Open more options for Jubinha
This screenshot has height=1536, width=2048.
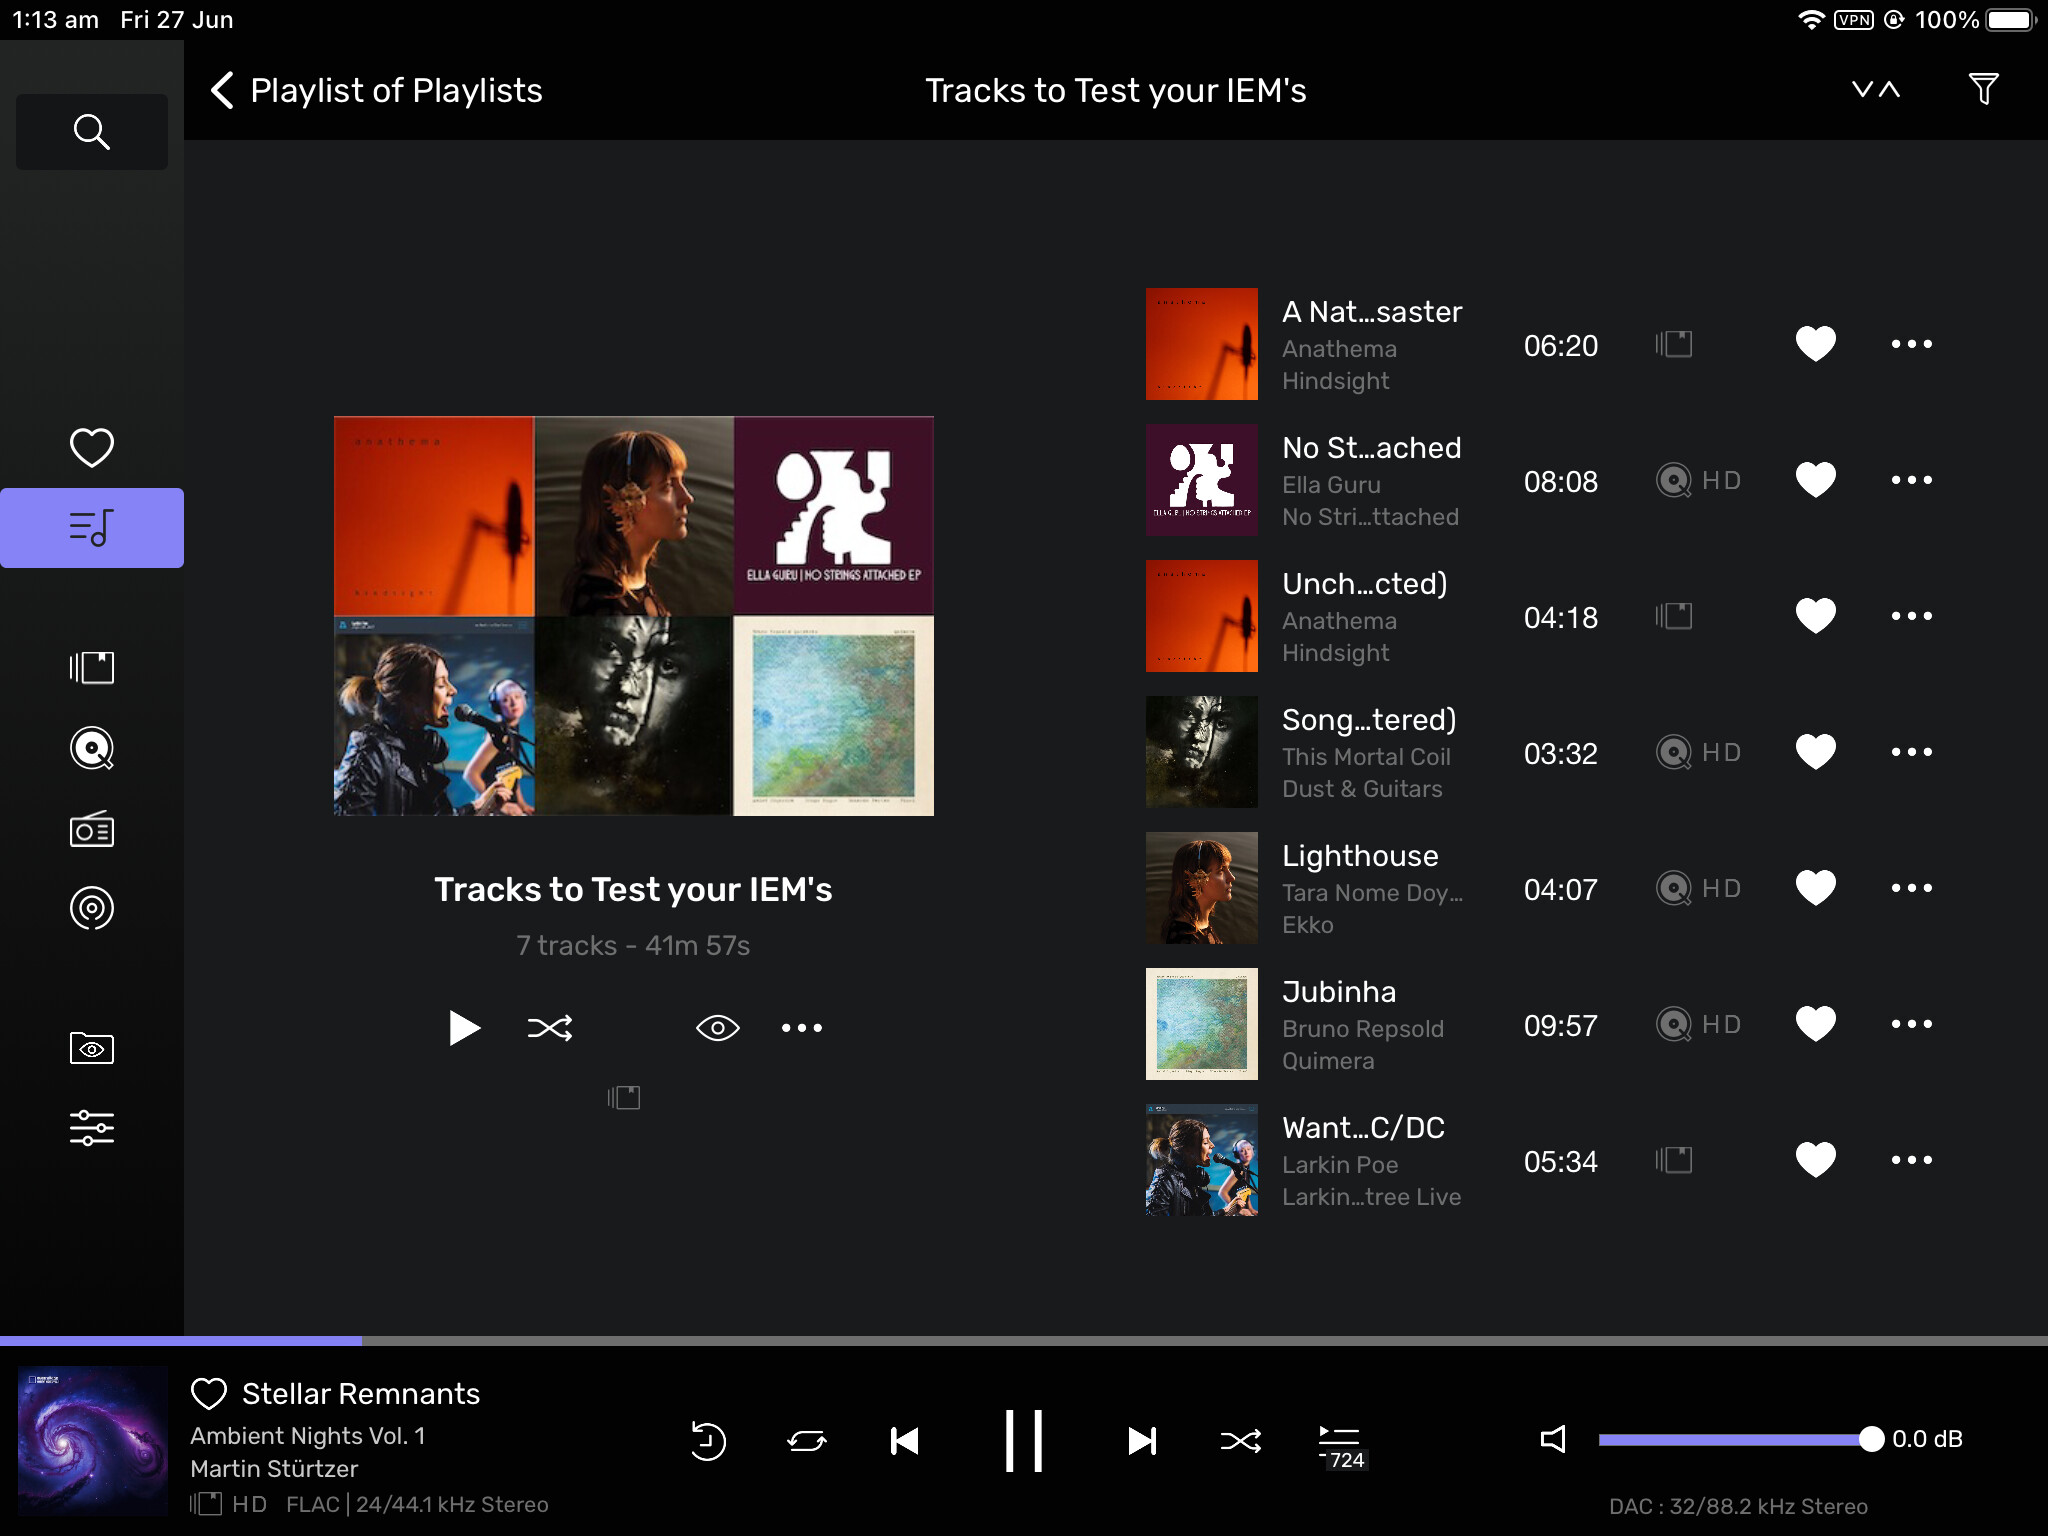coord(1911,1024)
